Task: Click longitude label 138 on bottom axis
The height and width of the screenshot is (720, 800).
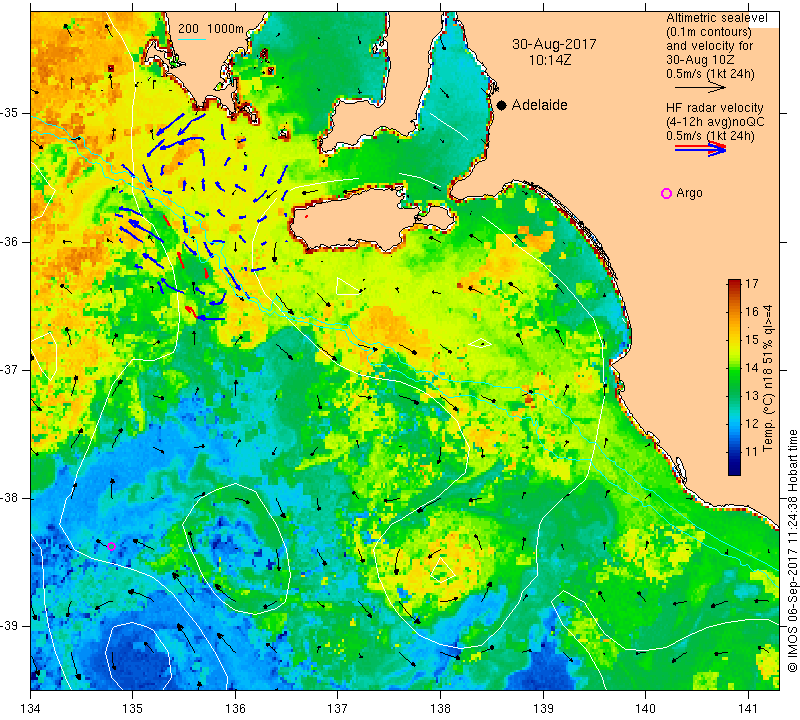Action: click(x=440, y=708)
